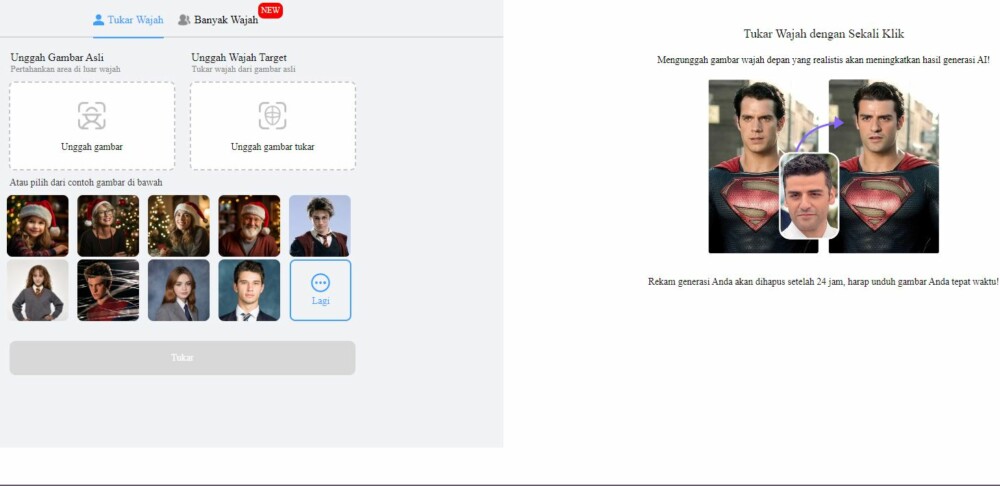Click the Unggah gambar tukar label text
The width and height of the screenshot is (1000, 486).
pyautogui.click(x=272, y=147)
